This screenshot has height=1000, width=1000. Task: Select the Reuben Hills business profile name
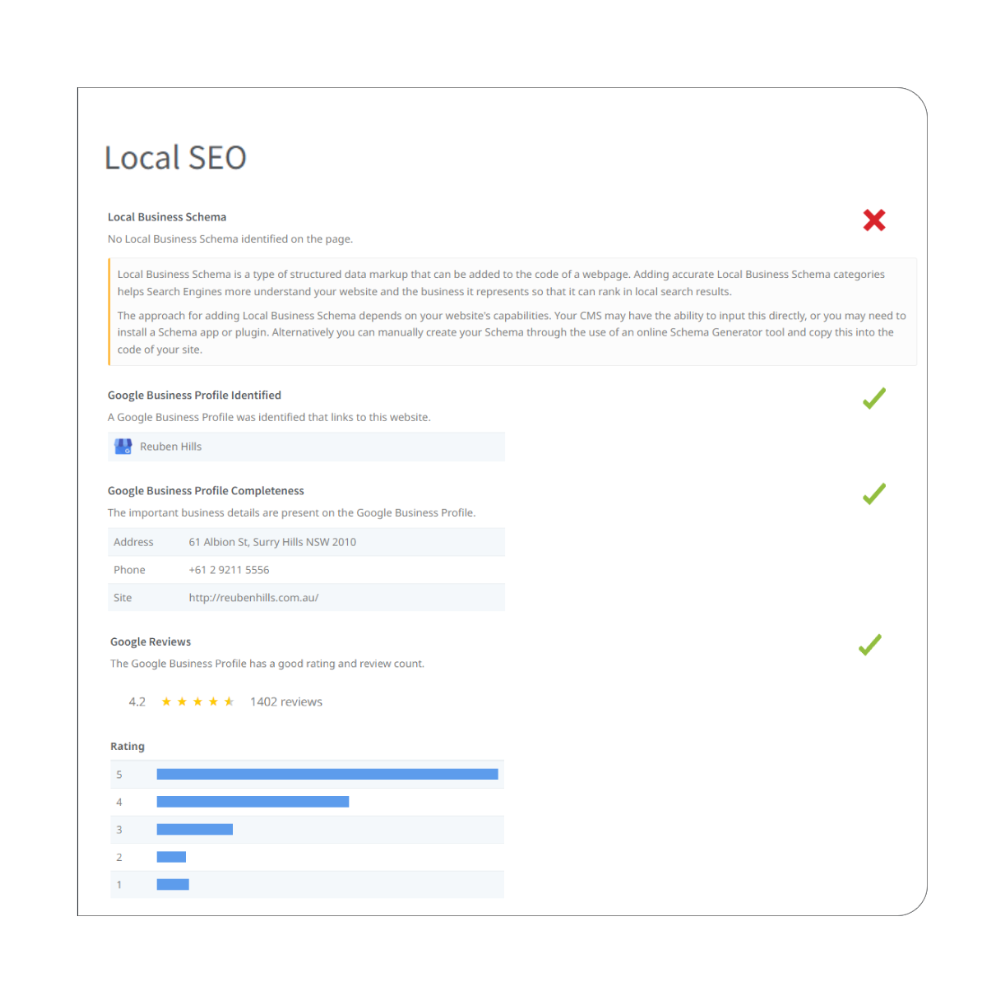171,446
